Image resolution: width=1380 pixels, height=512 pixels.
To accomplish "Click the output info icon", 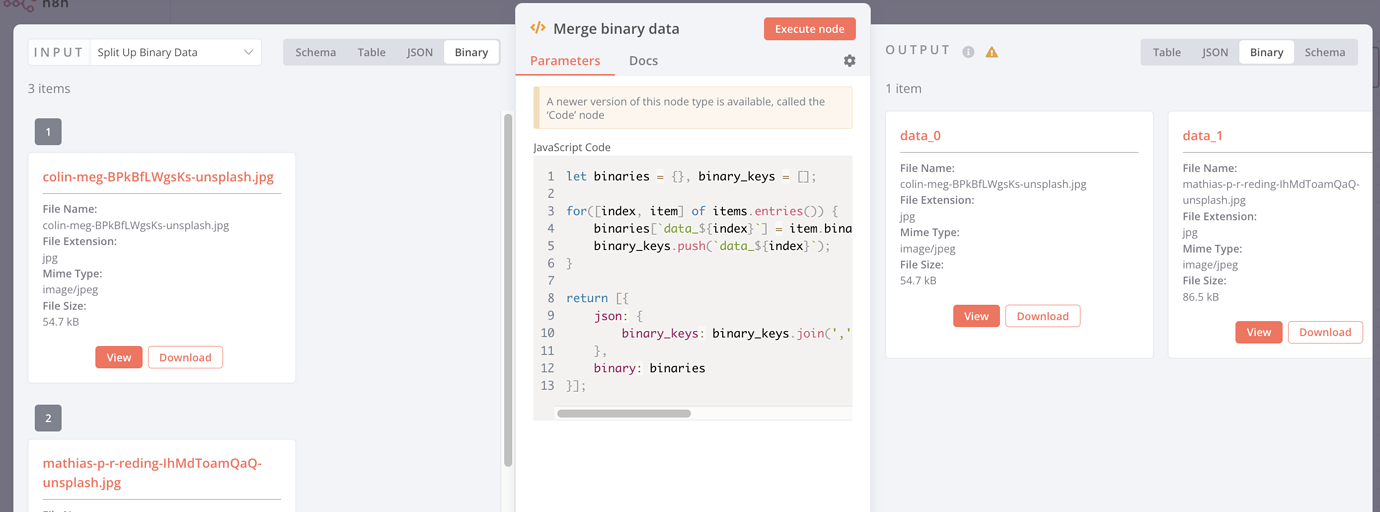I will (x=968, y=52).
